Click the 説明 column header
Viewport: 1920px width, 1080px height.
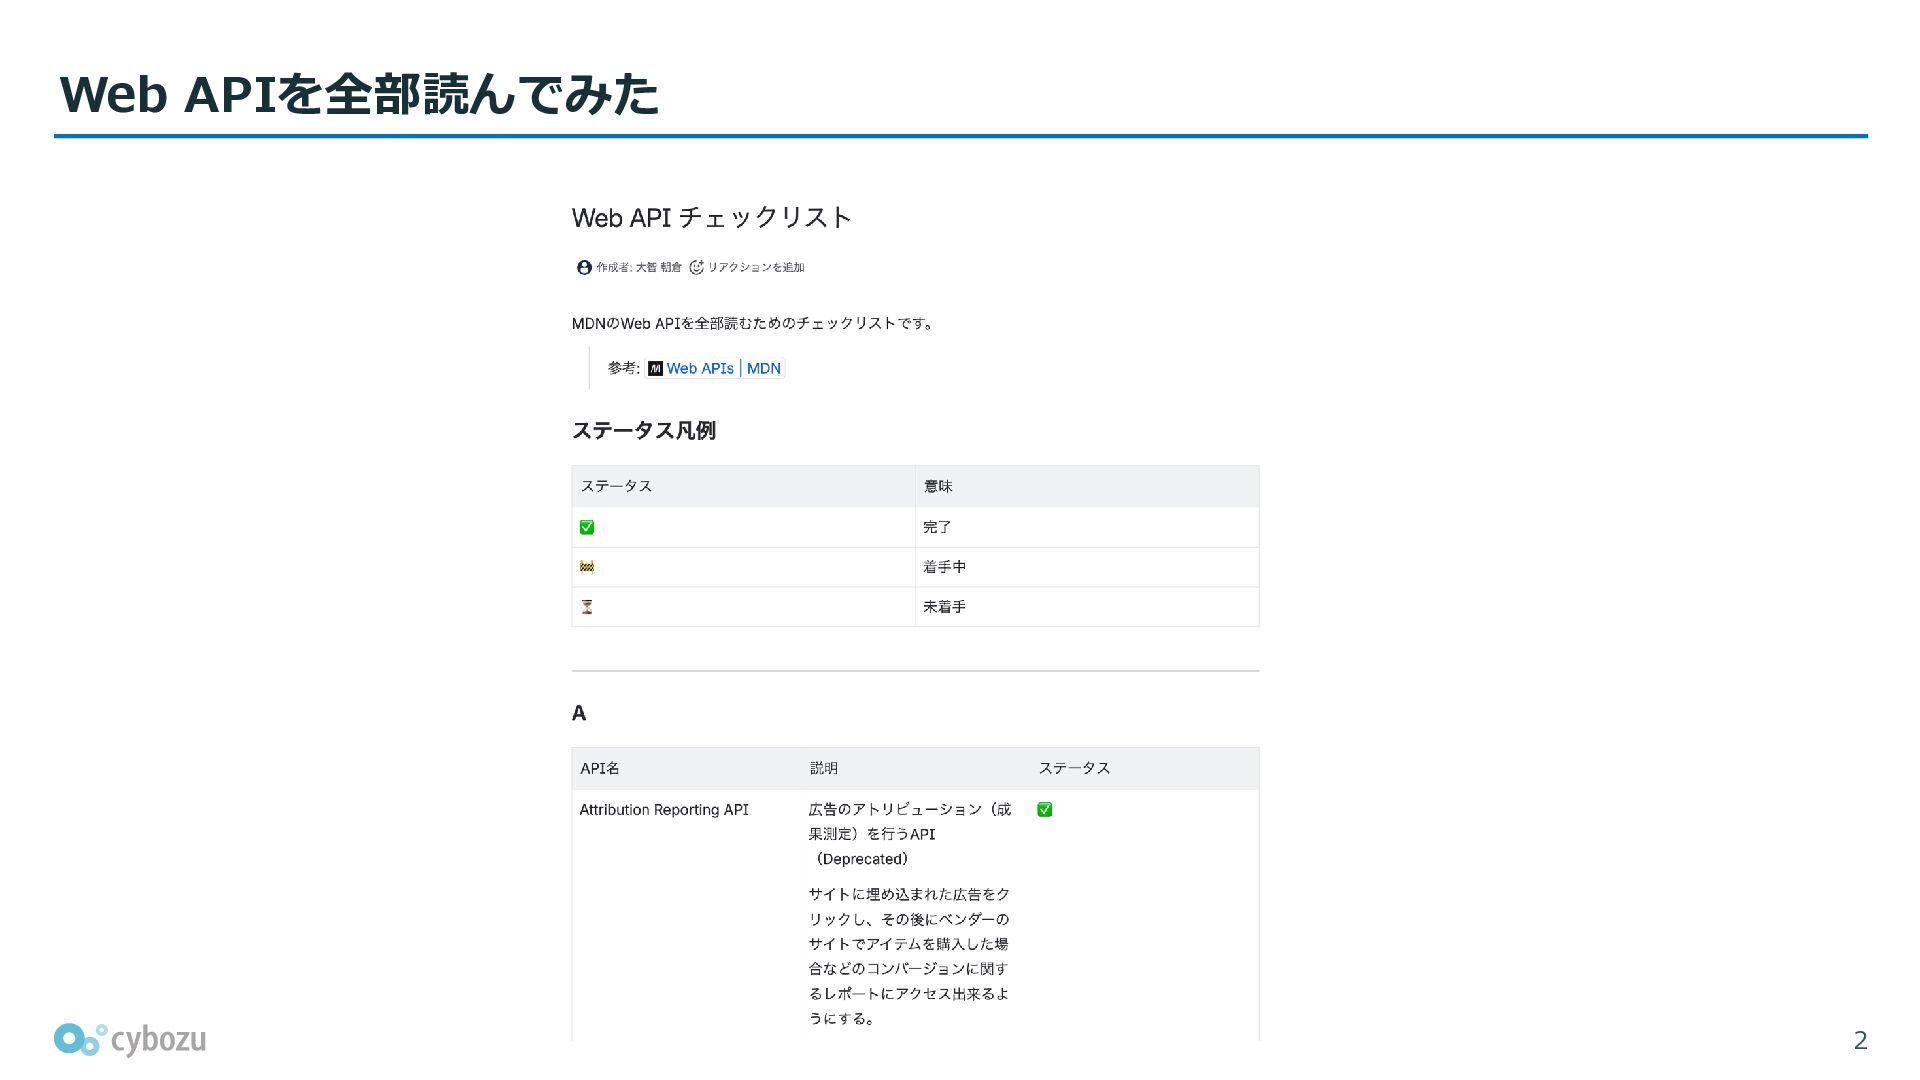[824, 768]
